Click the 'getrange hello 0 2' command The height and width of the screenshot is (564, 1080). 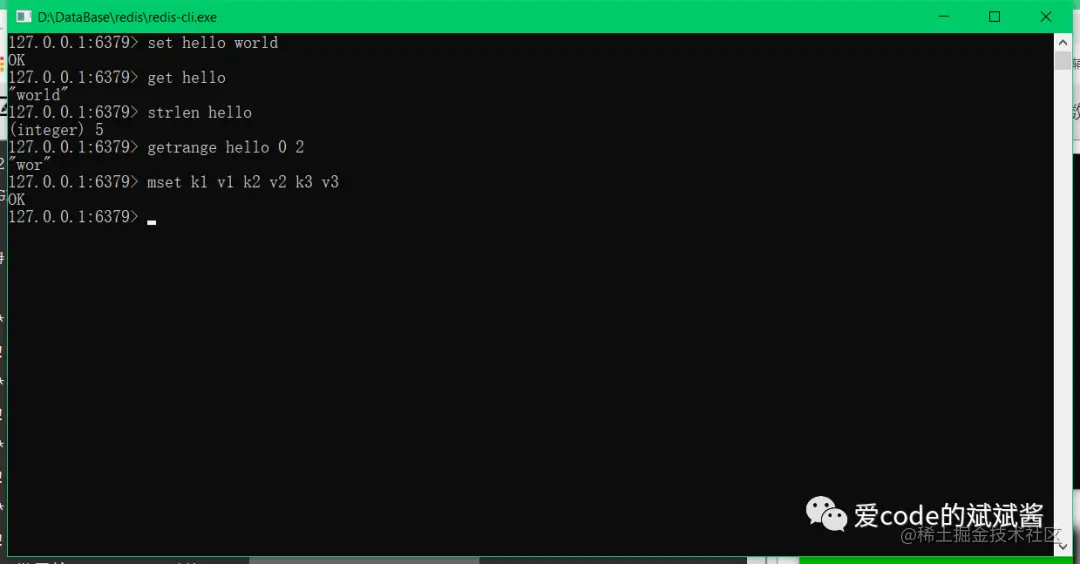225,147
